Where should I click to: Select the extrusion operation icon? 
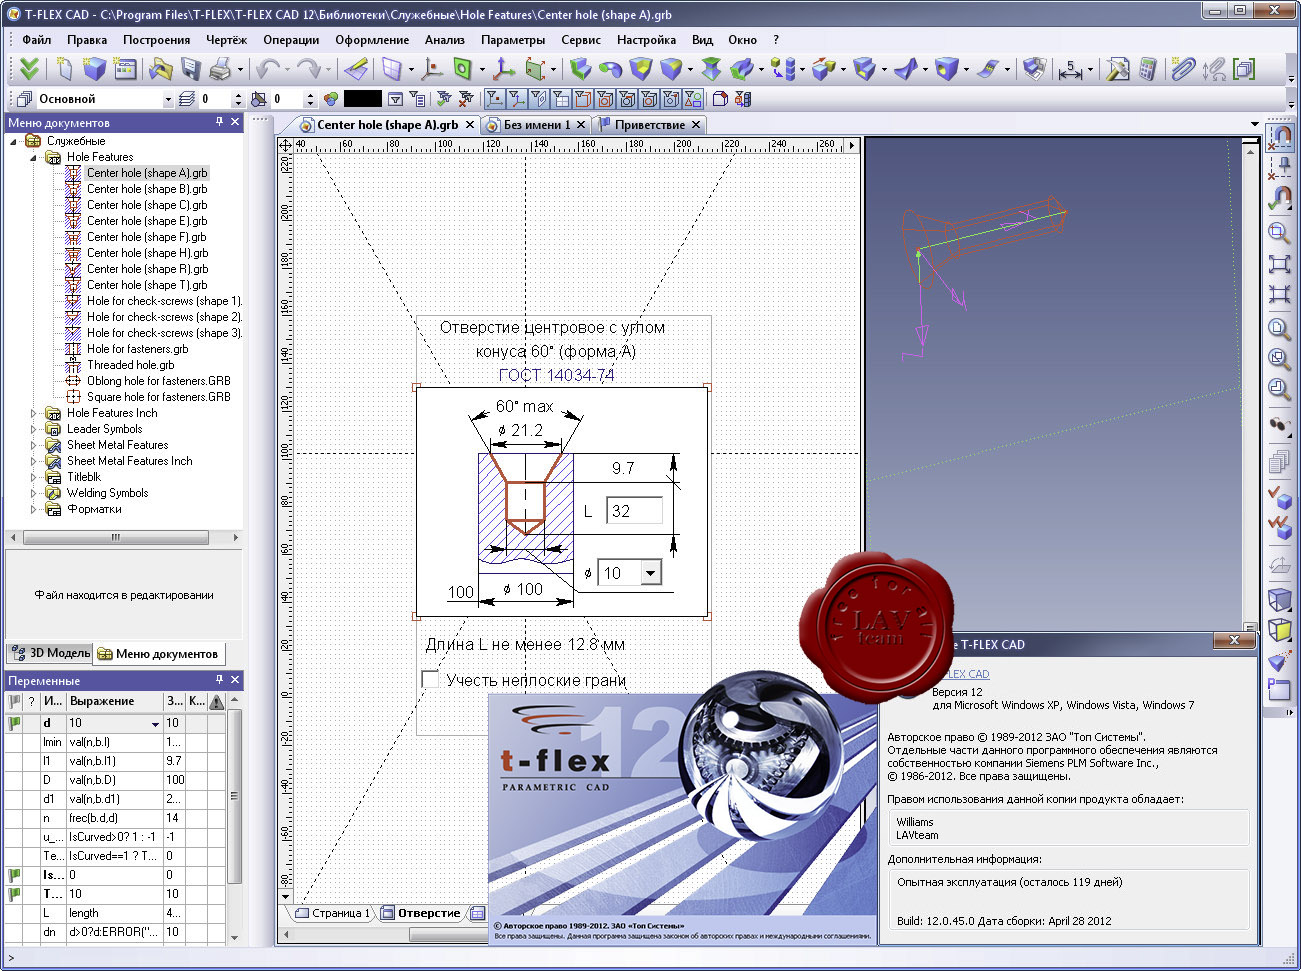(x=580, y=69)
